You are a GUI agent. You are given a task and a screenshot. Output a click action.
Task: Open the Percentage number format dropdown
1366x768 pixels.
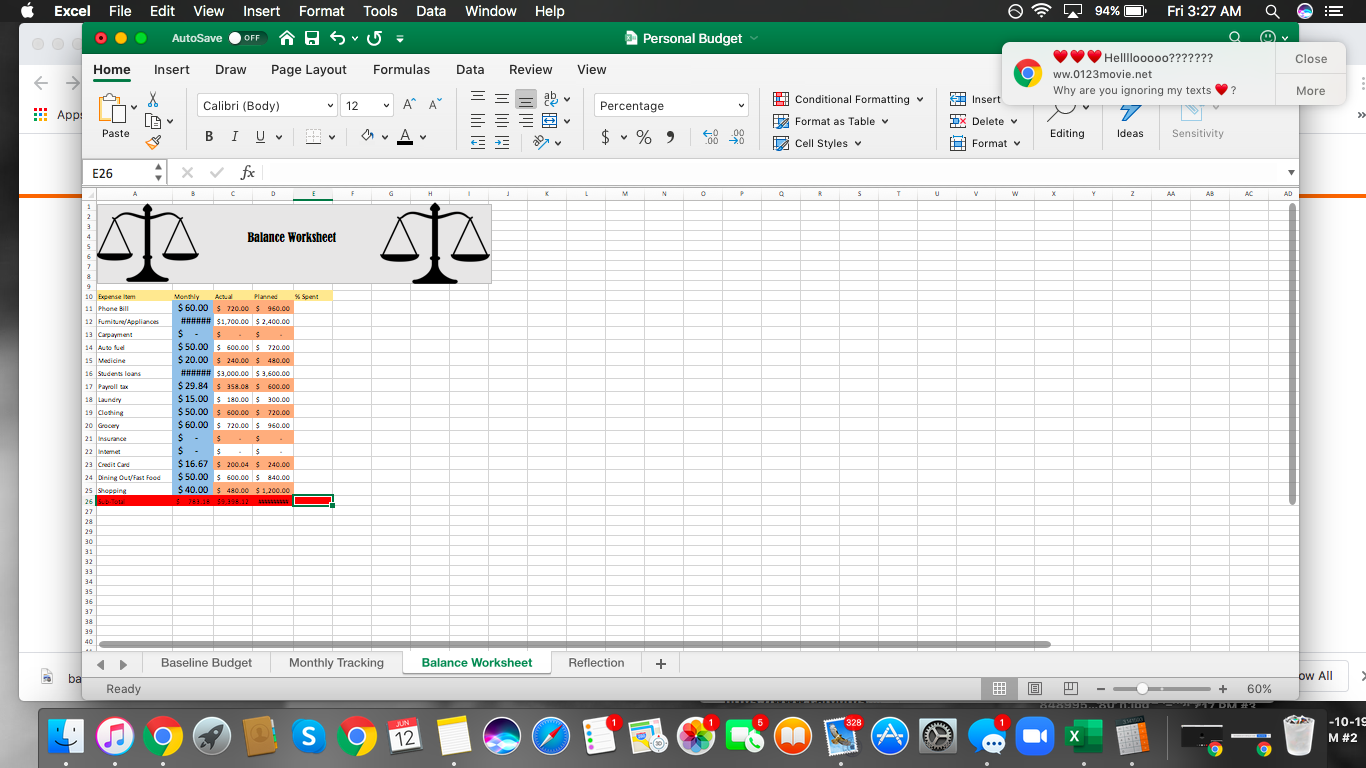pos(741,105)
